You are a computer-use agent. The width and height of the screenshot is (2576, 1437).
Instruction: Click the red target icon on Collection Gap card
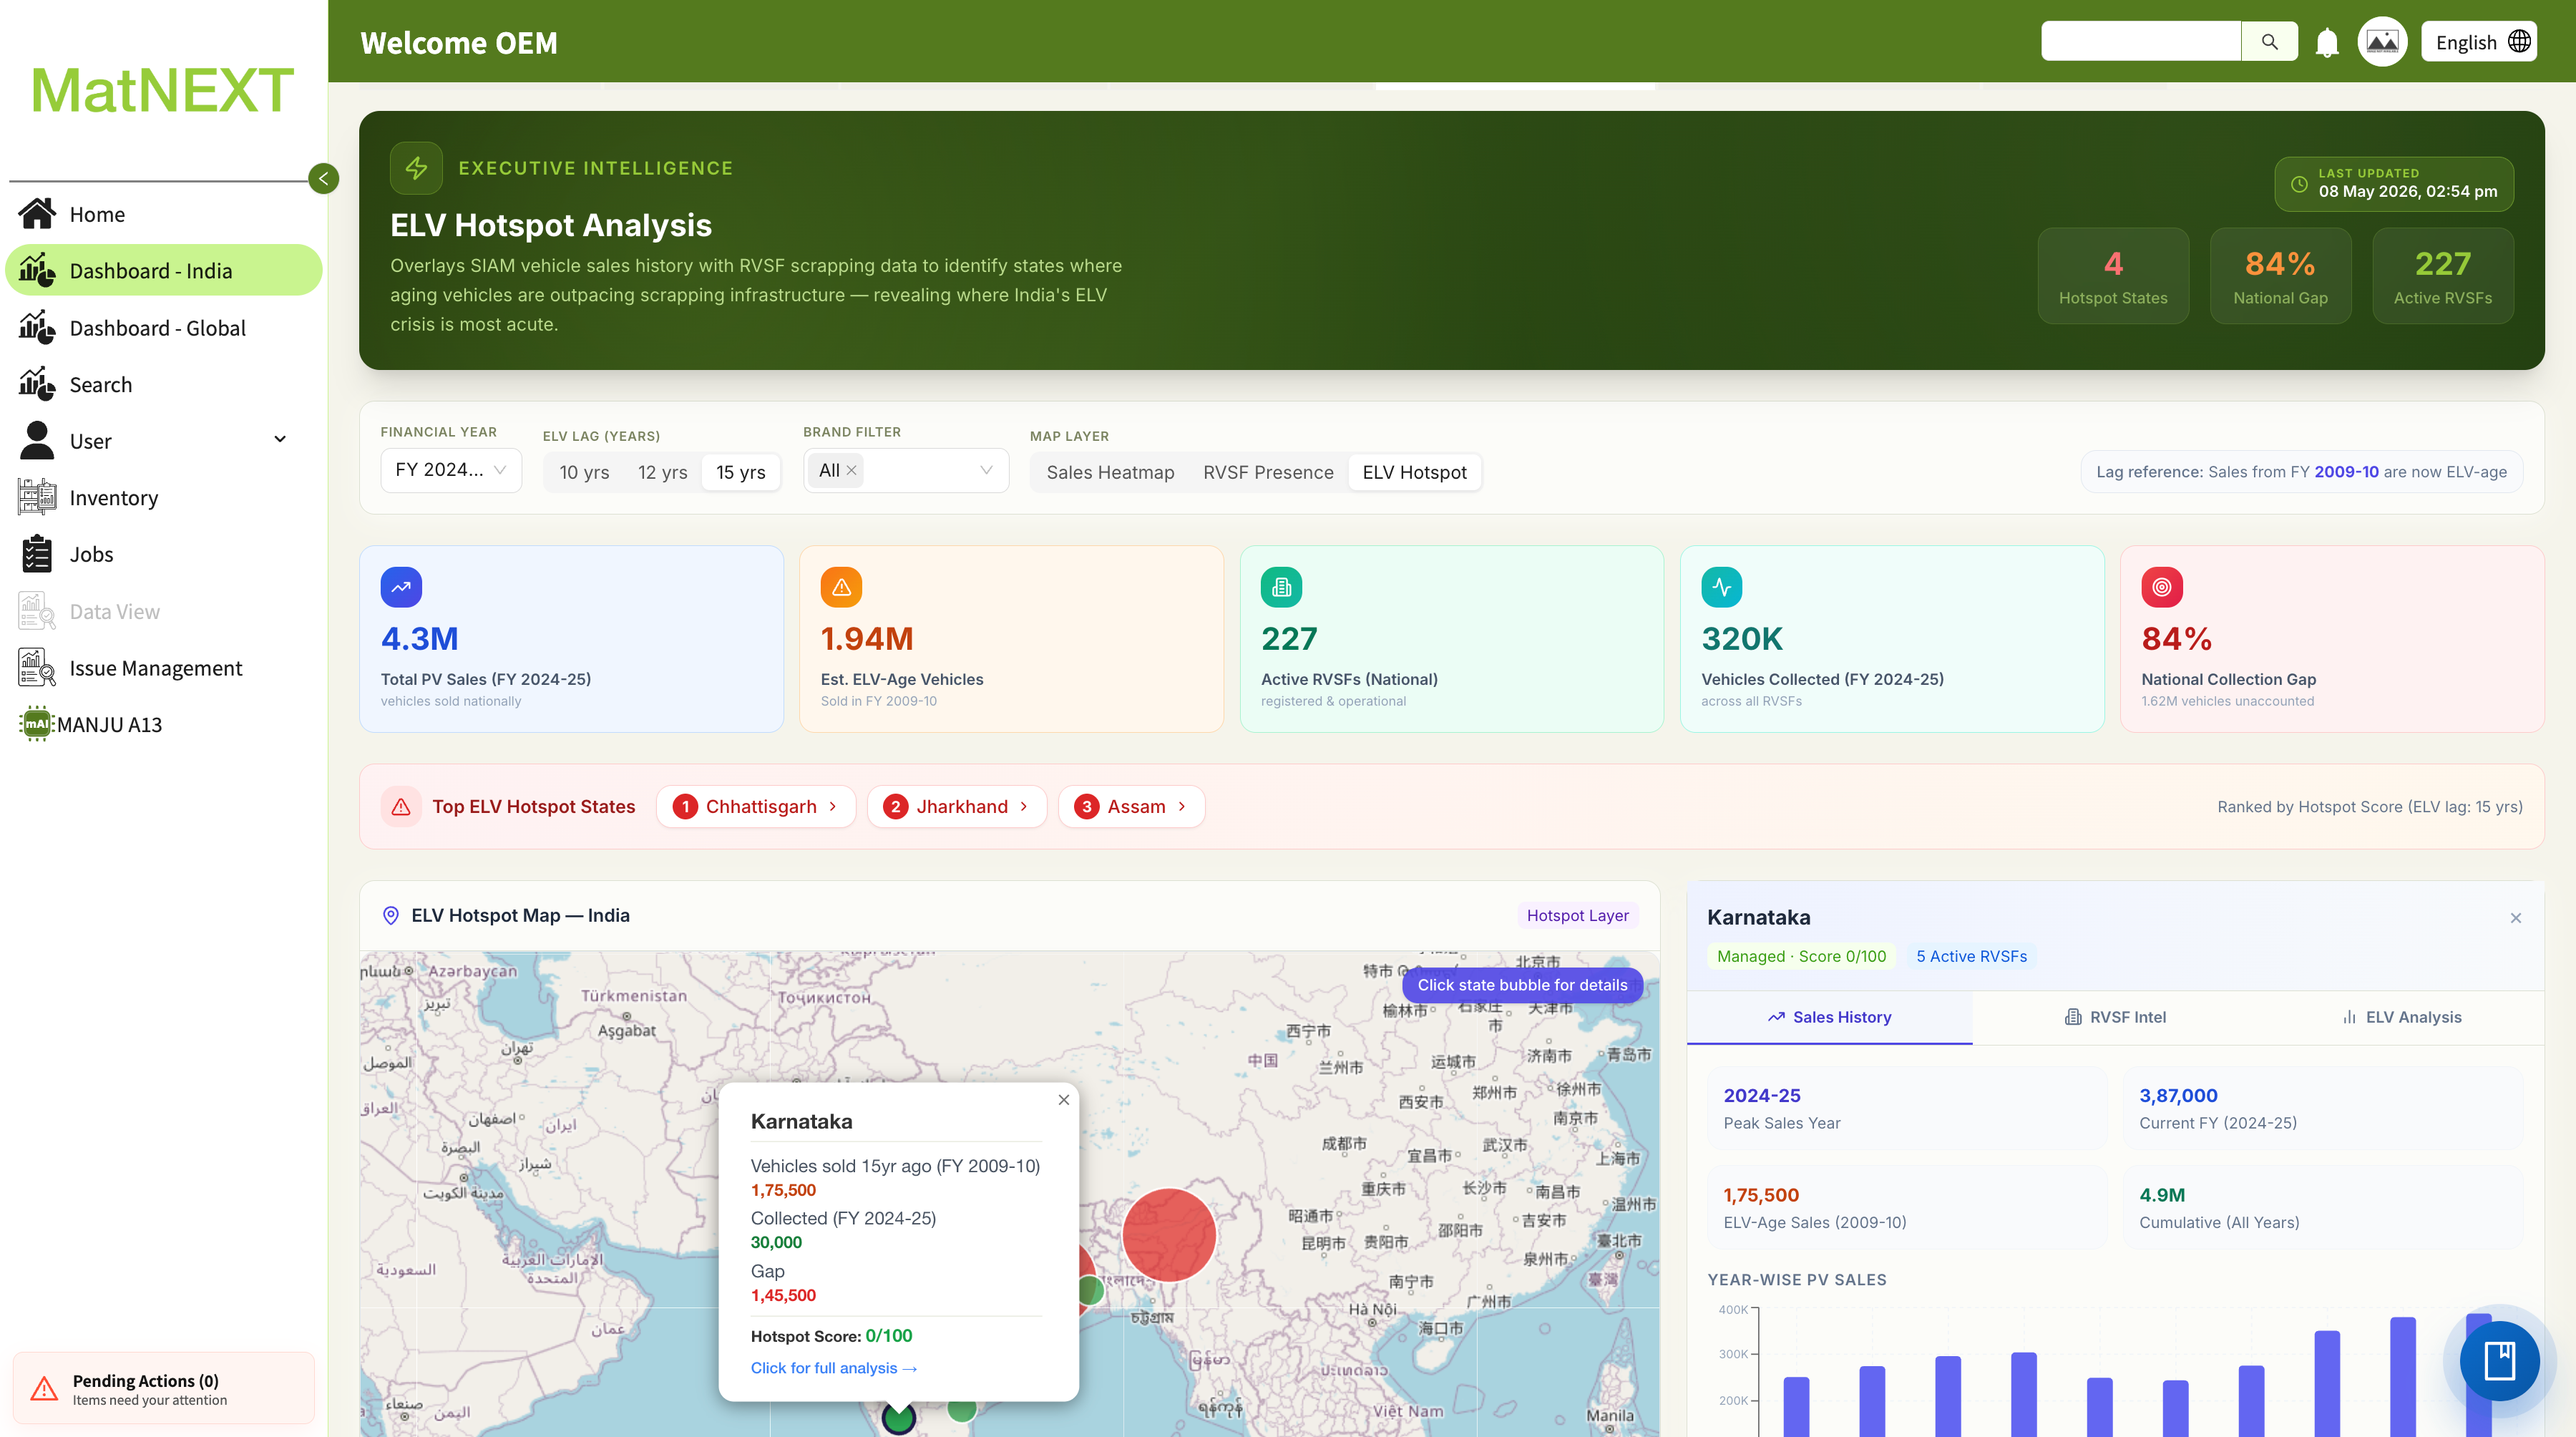2161,587
